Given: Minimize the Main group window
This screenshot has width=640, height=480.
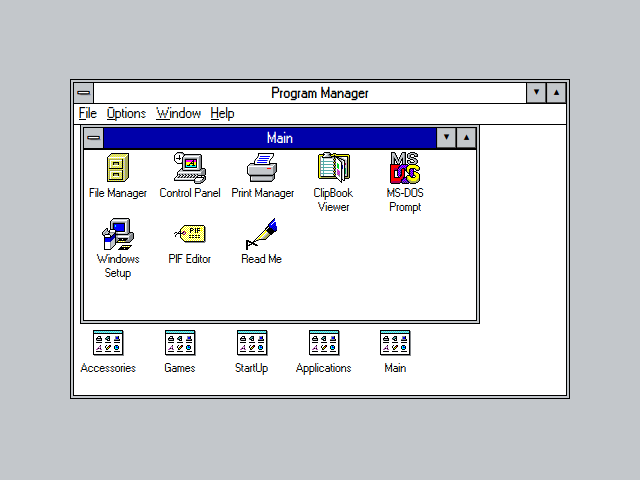Looking at the screenshot, I should click(446, 138).
